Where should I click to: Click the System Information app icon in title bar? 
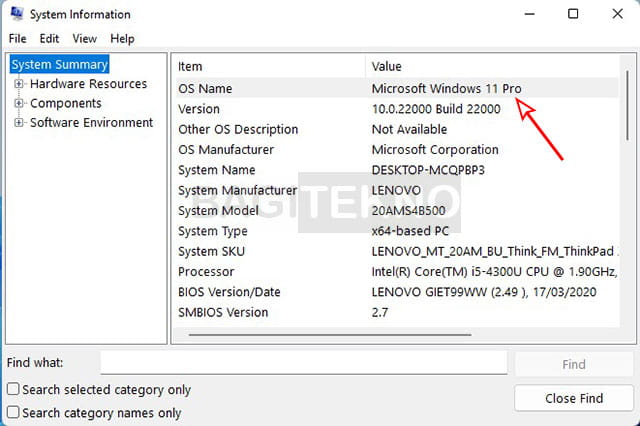coord(15,15)
